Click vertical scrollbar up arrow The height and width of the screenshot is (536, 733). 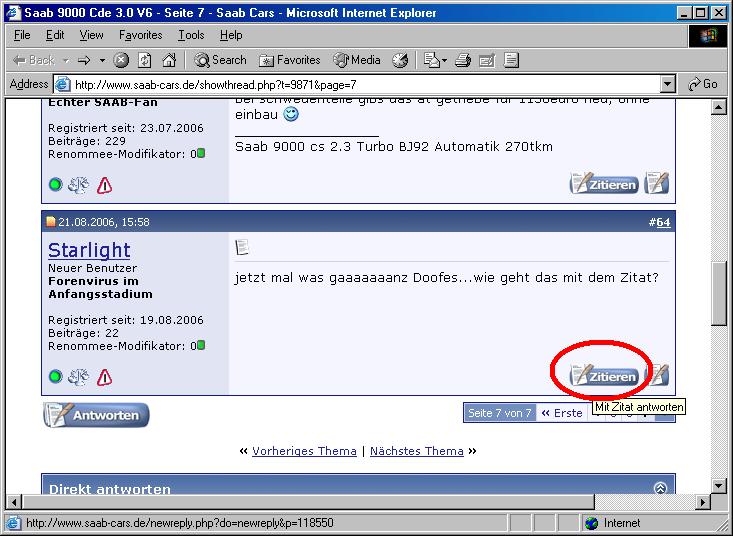point(719,107)
